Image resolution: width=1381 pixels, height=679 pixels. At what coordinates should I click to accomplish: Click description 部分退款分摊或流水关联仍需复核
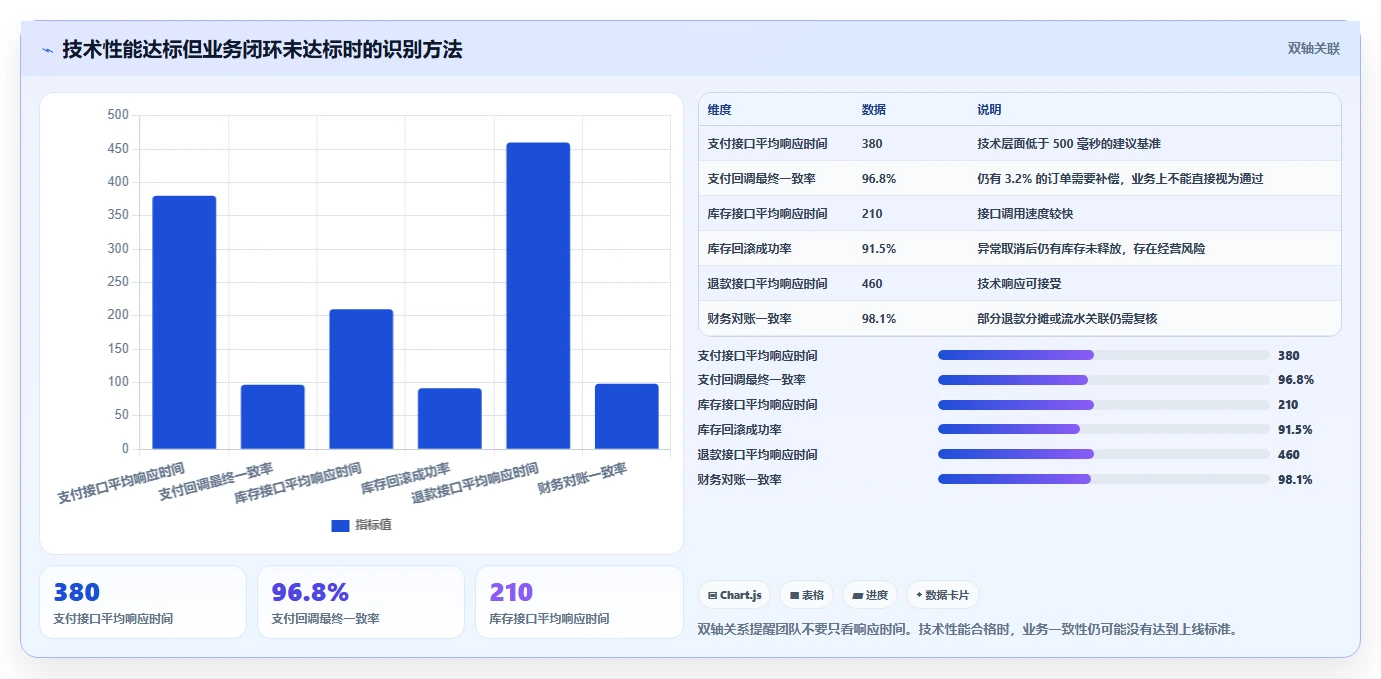[1067, 319]
